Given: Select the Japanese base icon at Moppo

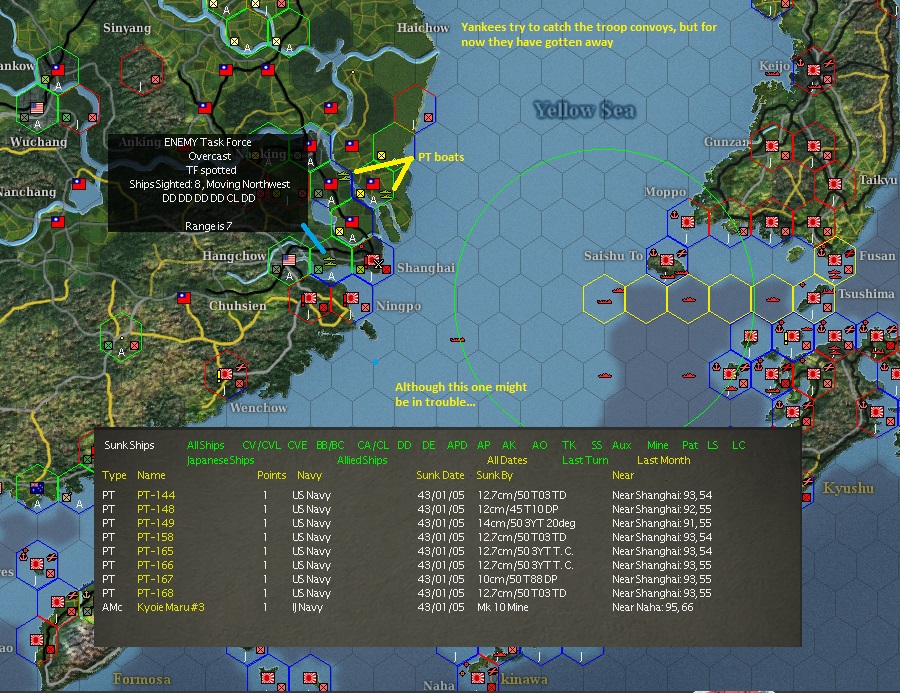Looking at the screenshot, I should (x=688, y=222).
